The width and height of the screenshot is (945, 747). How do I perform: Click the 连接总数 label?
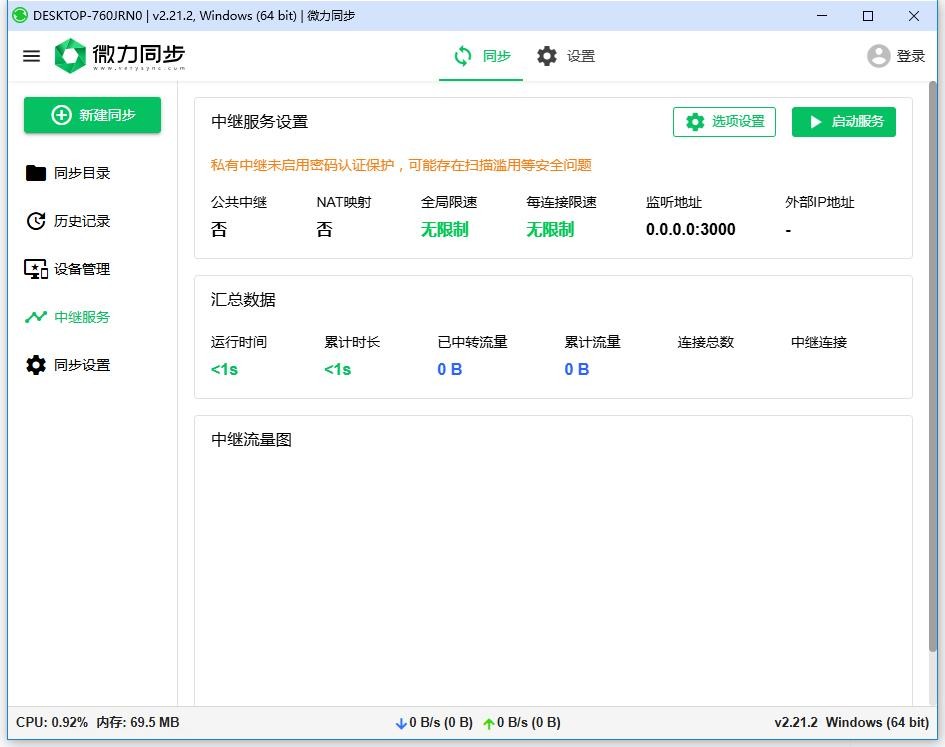tap(706, 342)
